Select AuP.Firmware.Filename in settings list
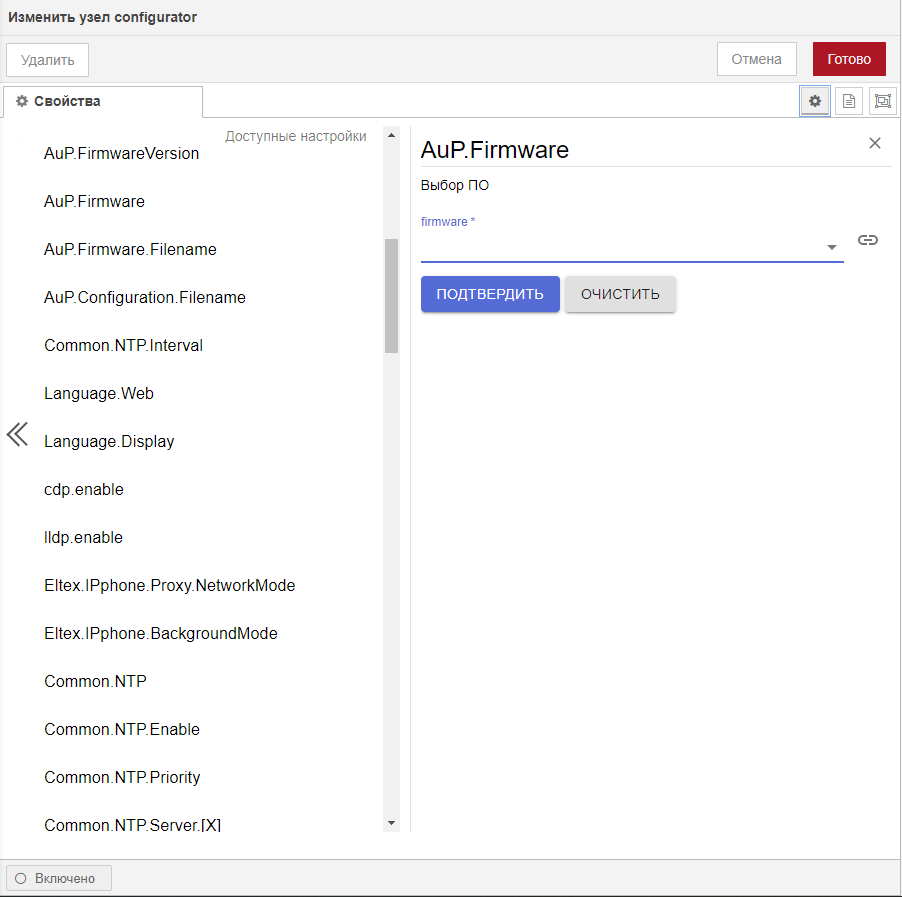The image size is (902, 897). pyautogui.click(x=130, y=249)
